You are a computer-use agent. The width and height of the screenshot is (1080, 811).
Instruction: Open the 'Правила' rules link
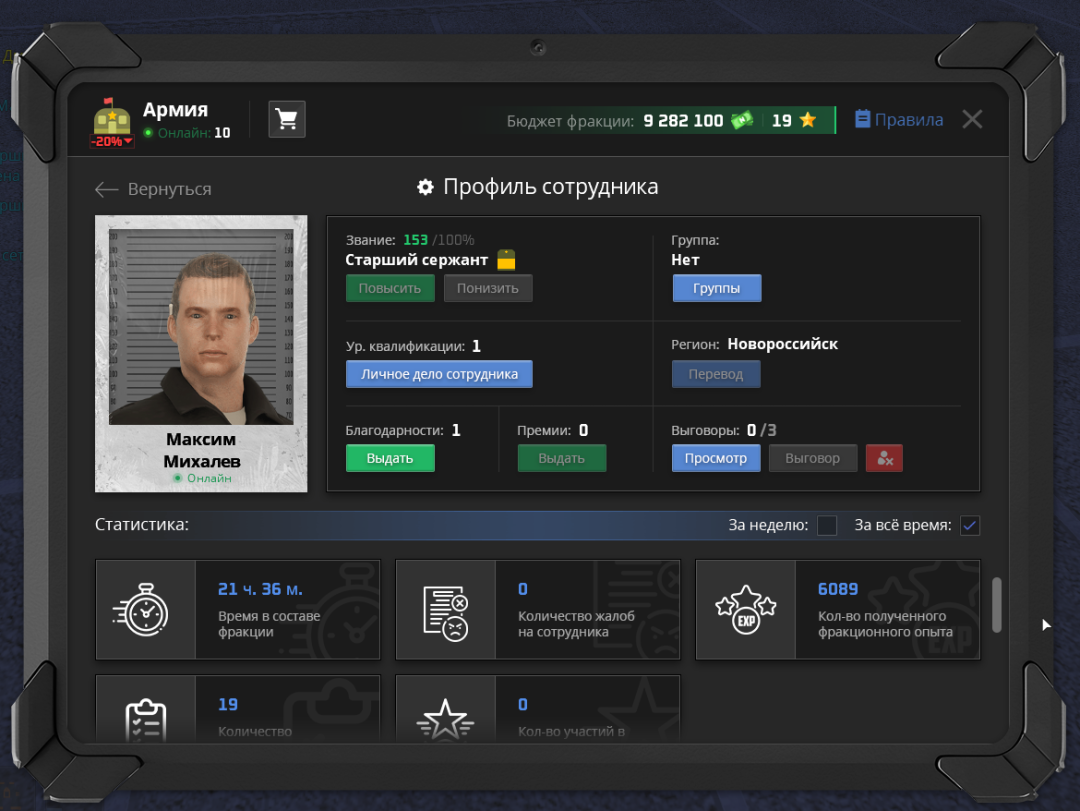[899, 120]
